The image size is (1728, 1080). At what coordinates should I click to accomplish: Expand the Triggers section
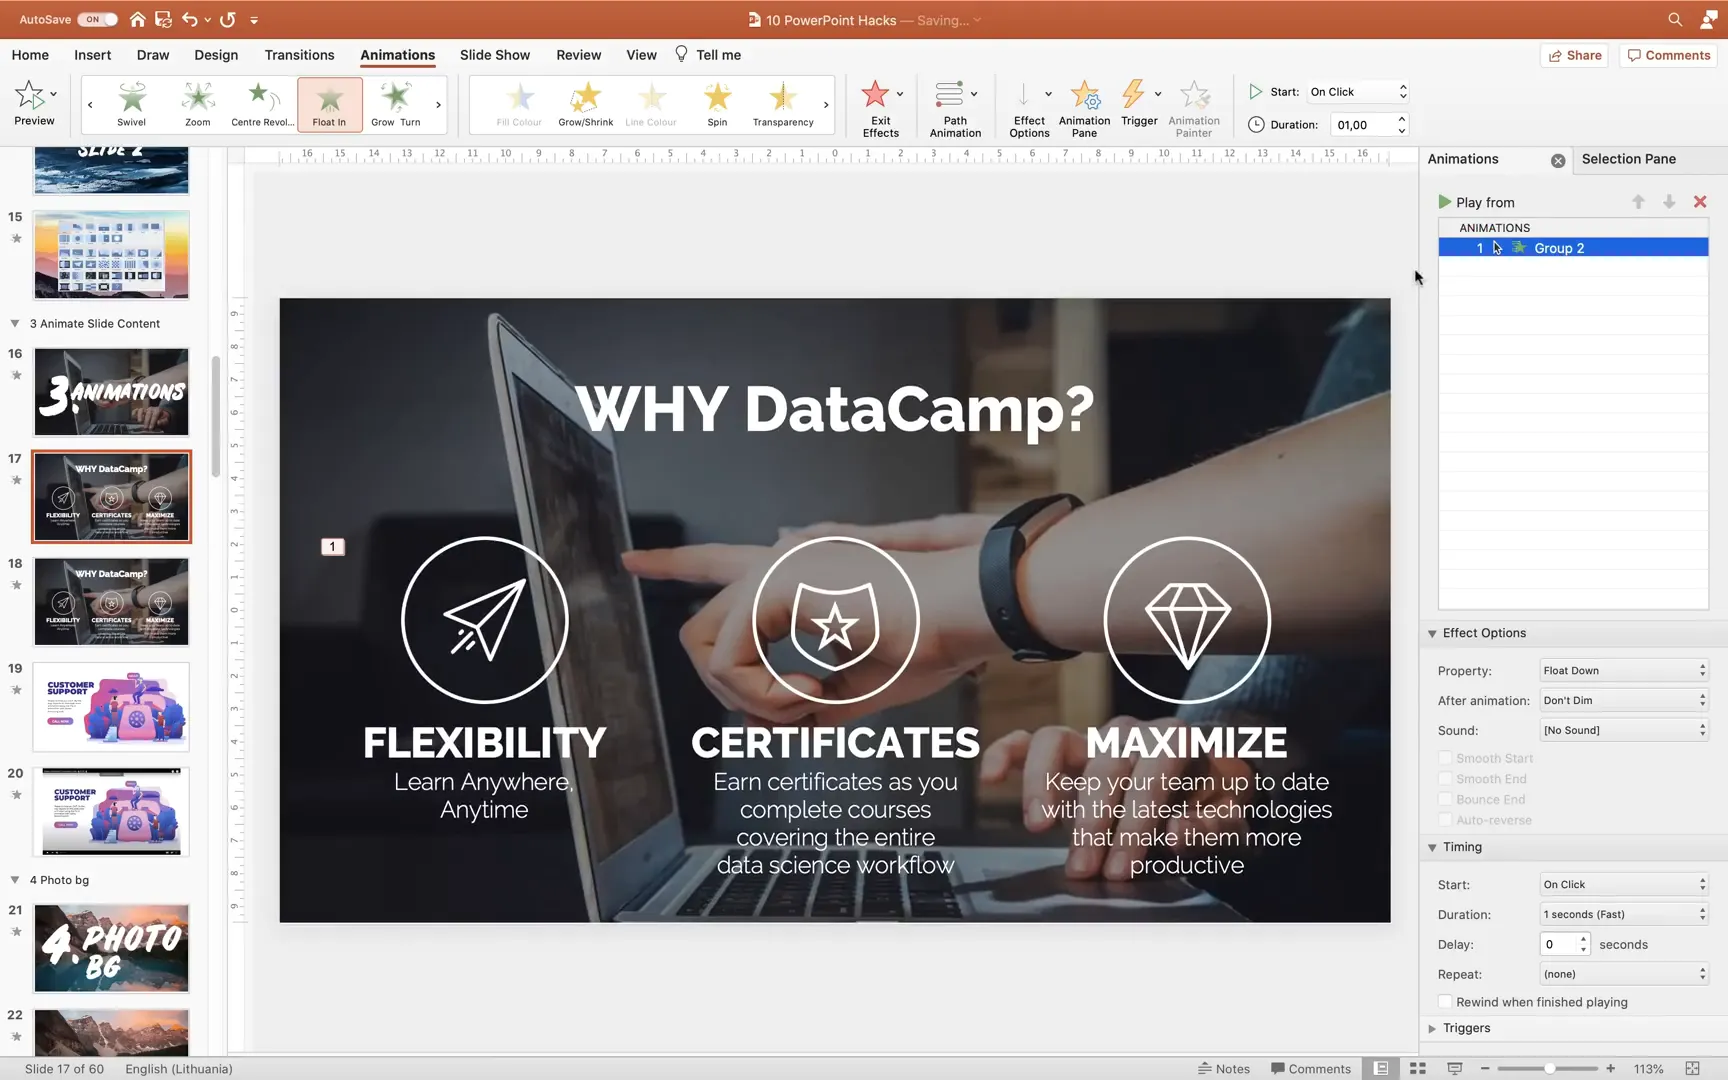point(1433,1028)
